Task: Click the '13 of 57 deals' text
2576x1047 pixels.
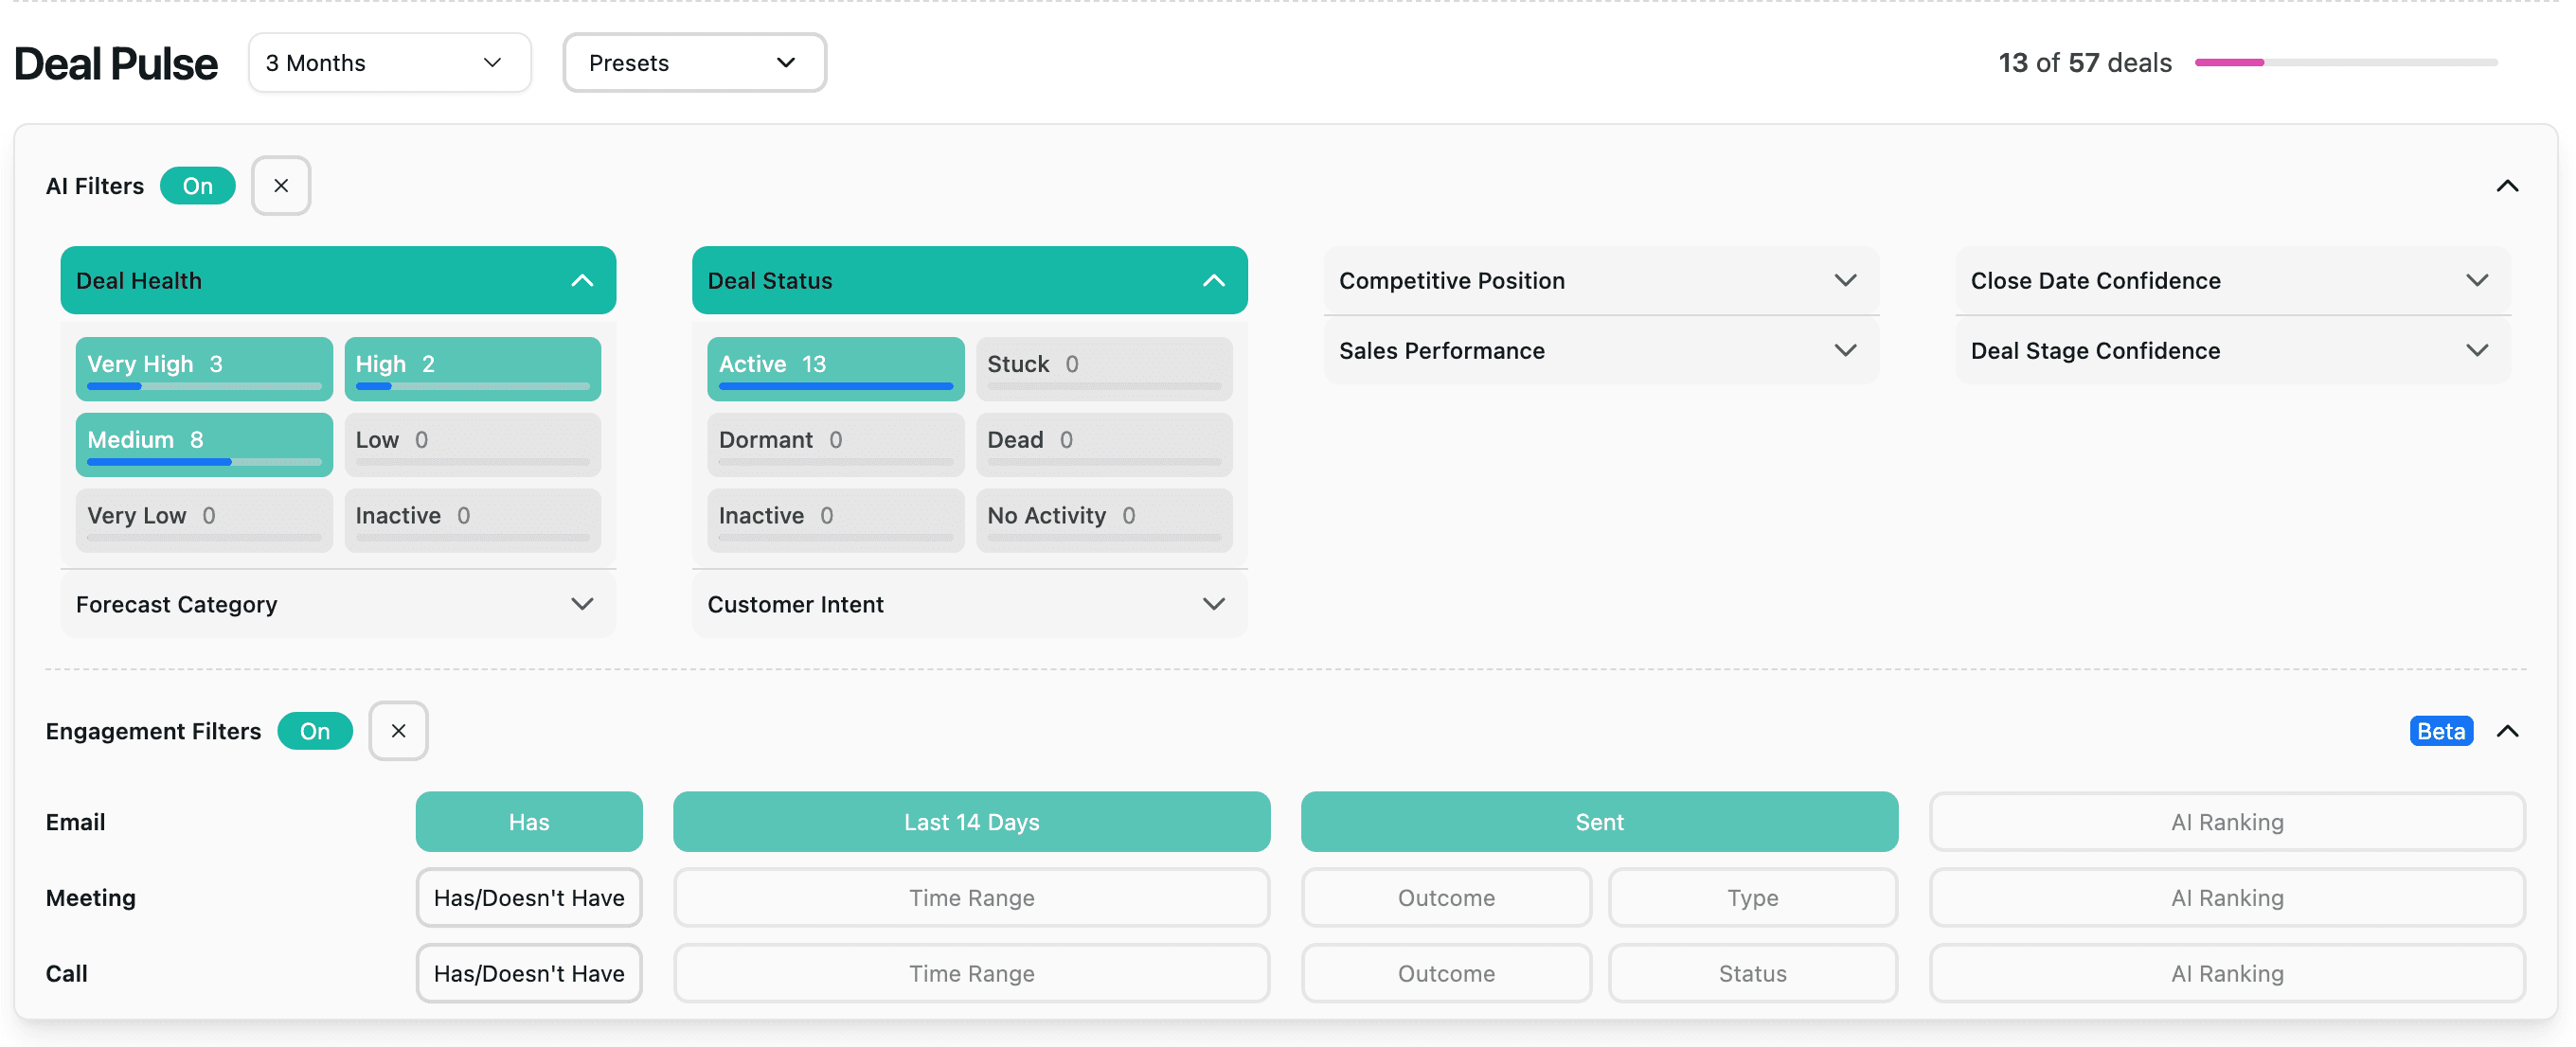Action: [2085, 63]
